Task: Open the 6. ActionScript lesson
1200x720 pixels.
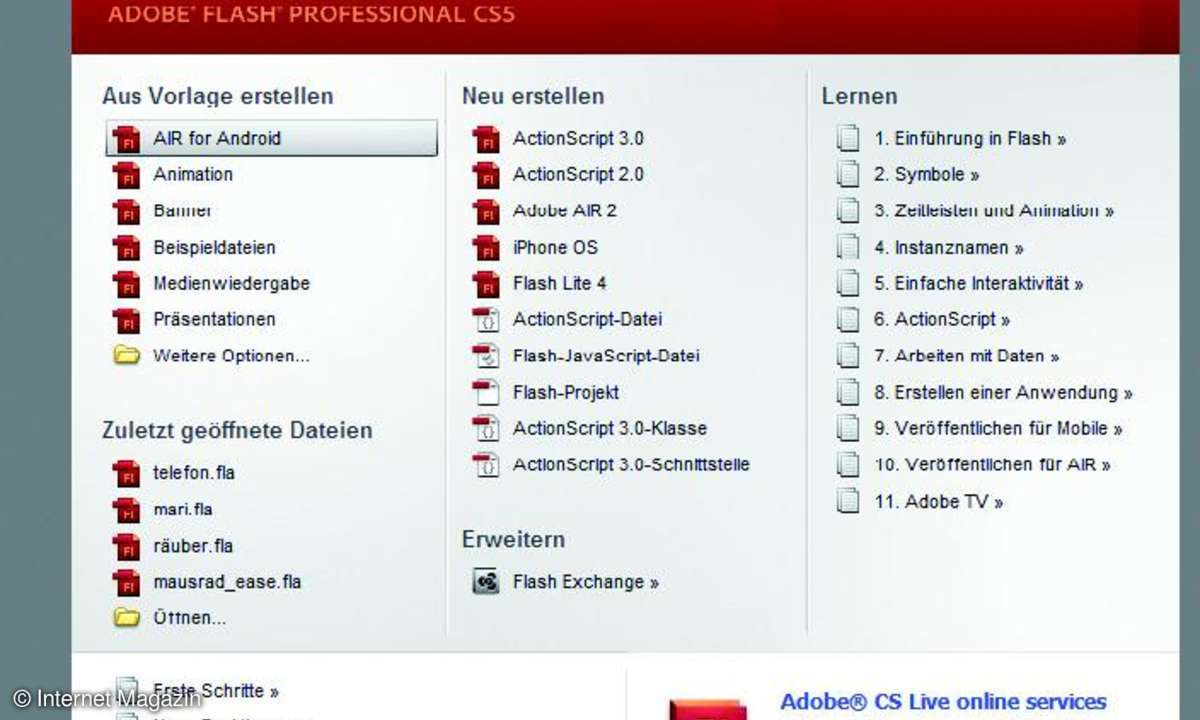Action: coord(941,320)
